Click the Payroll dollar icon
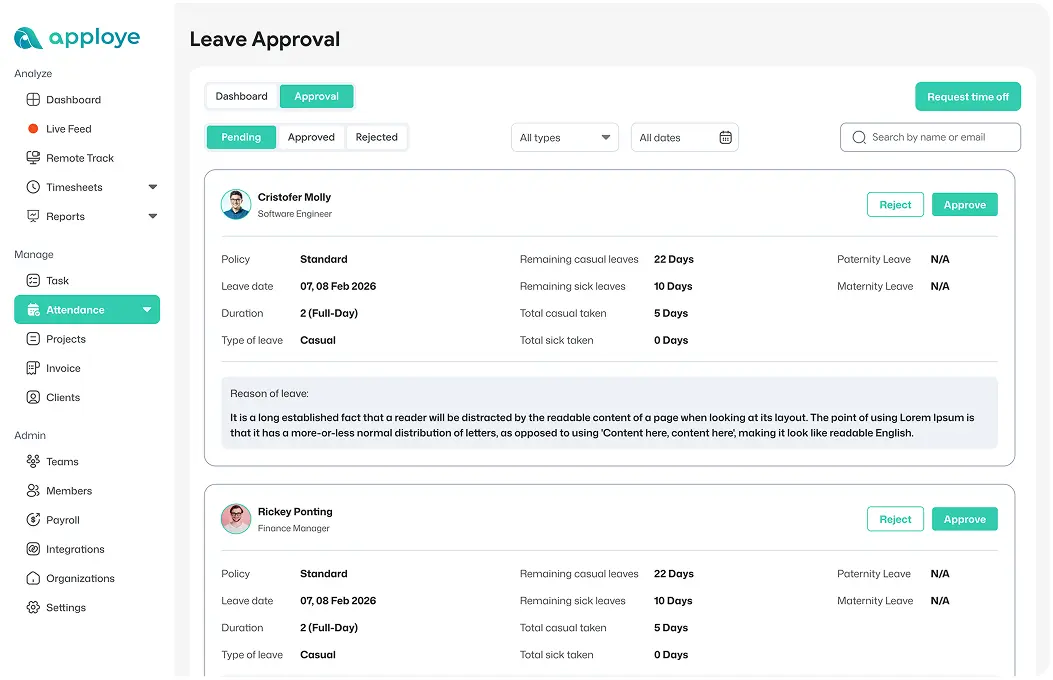1053x680 pixels. pyautogui.click(x=33, y=520)
